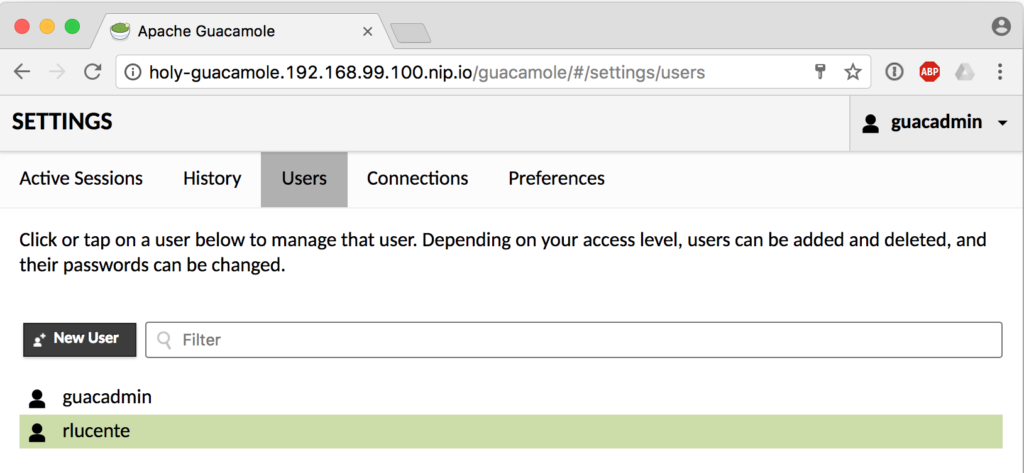Go to the Preferences tab
This screenshot has height=473, width=1024.
pyautogui.click(x=556, y=179)
